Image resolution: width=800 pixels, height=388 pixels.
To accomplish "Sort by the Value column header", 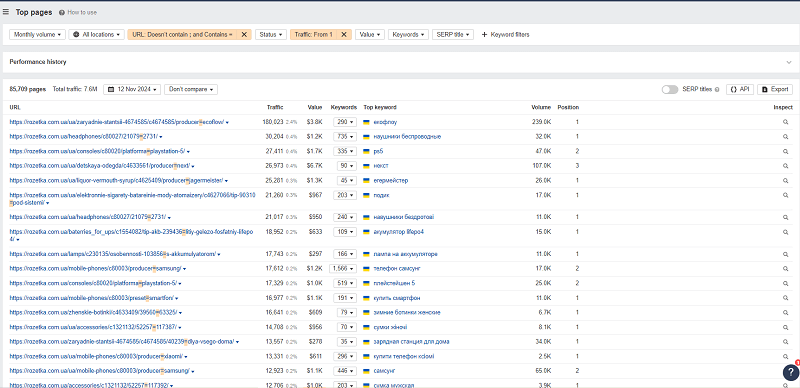I will [x=315, y=107].
